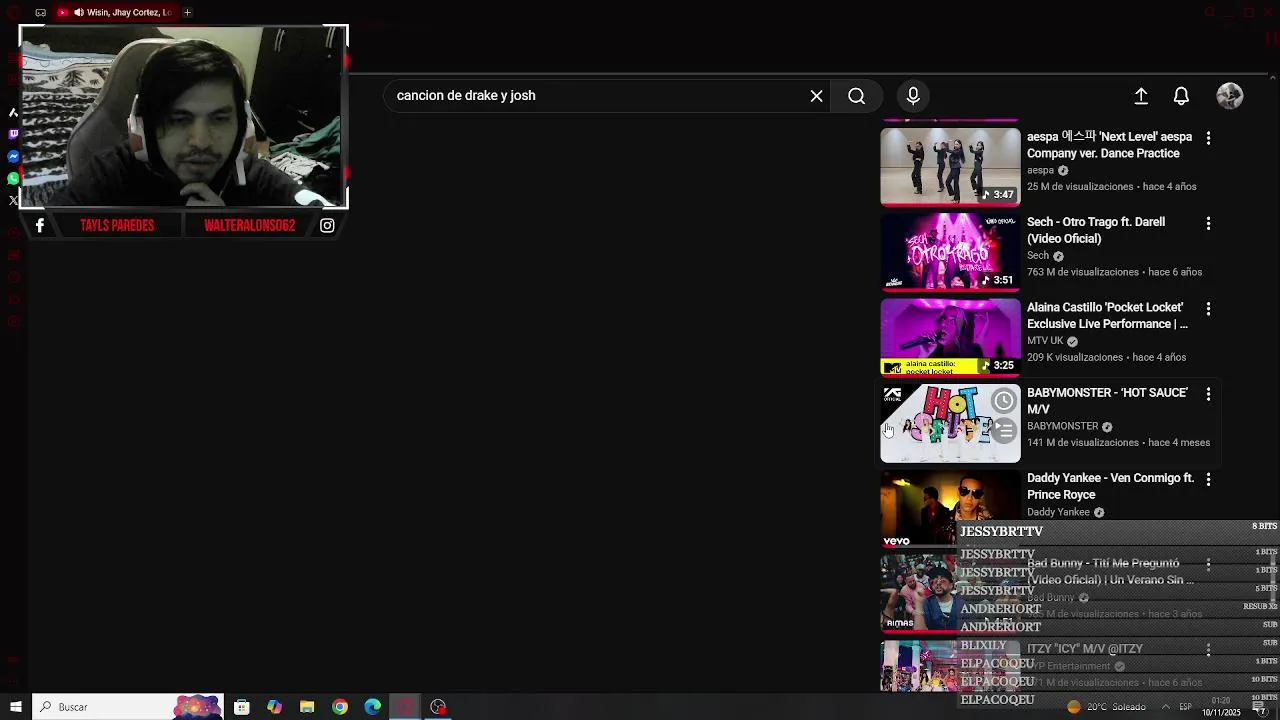The height and width of the screenshot is (720, 1280).
Task: Click the Instagram icon on stream overlay
Action: (x=327, y=226)
